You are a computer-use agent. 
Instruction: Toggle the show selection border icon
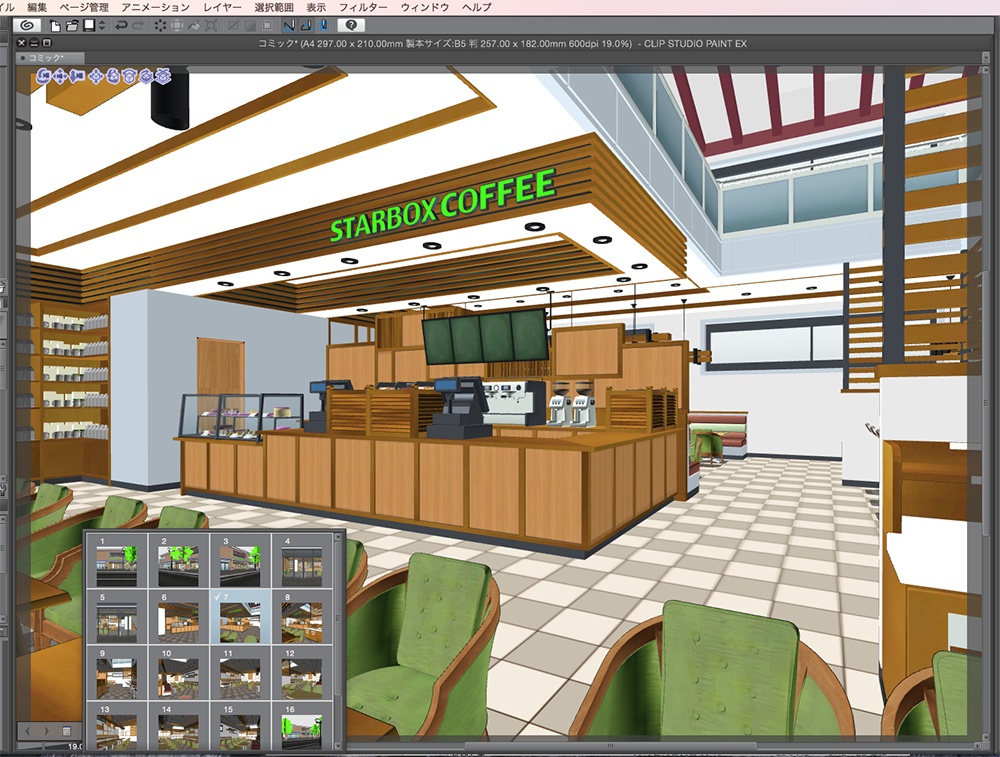[267, 26]
